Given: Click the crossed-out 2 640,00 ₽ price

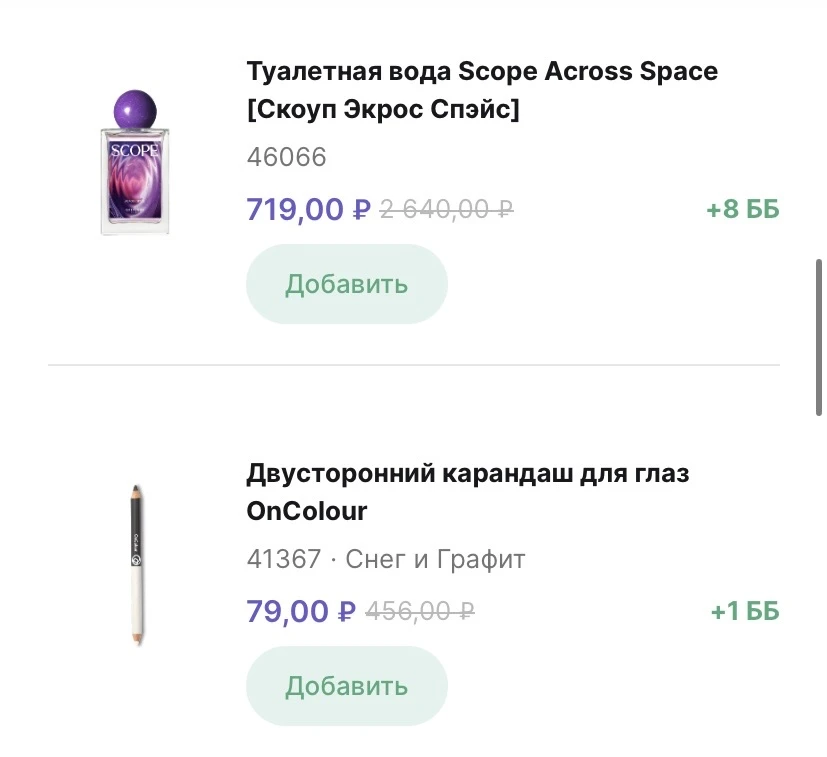Looking at the screenshot, I should [447, 209].
